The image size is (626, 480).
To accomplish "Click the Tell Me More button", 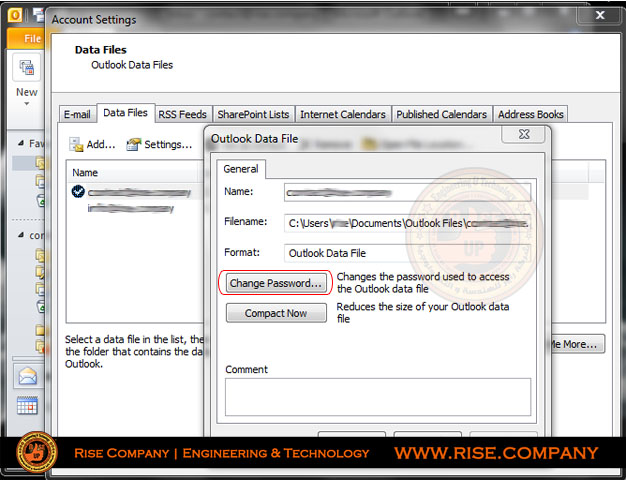I will coord(577,344).
